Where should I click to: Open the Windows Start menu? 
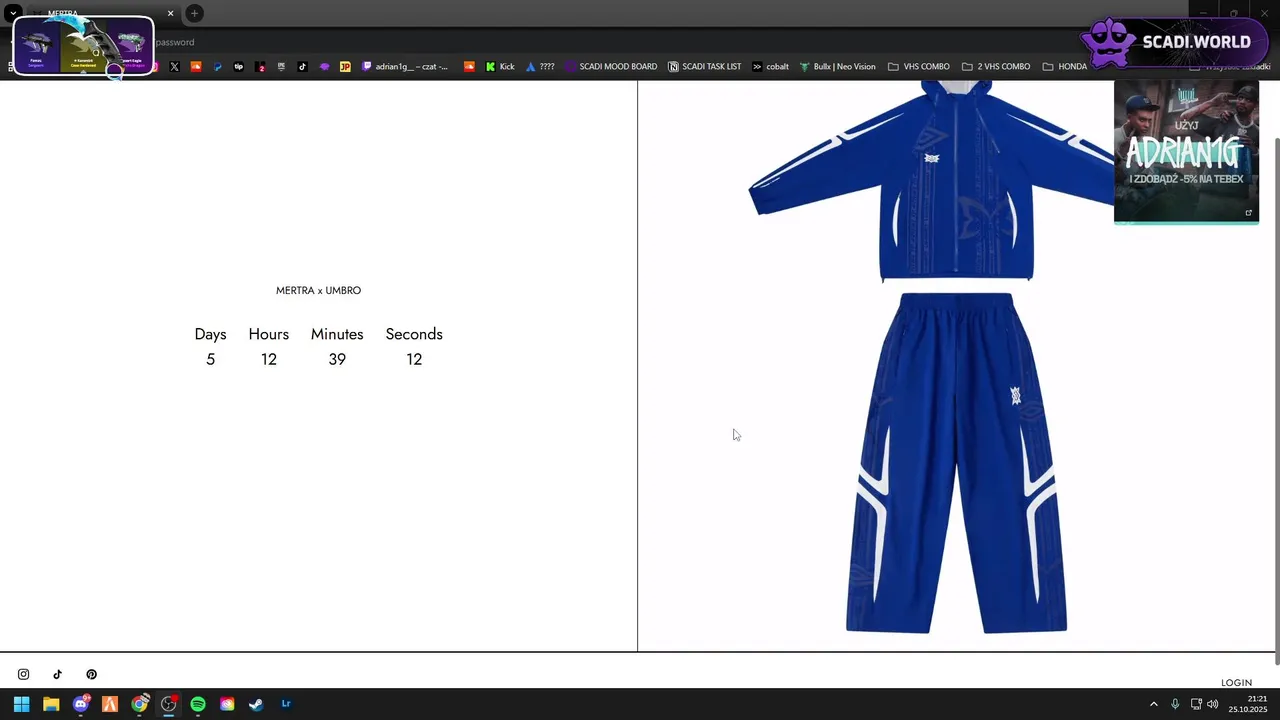[21, 704]
